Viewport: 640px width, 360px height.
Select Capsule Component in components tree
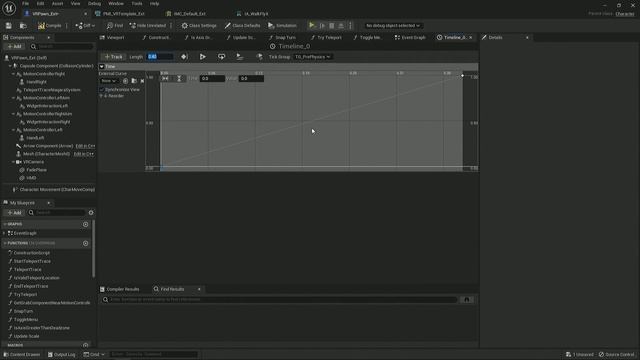tap(56, 66)
